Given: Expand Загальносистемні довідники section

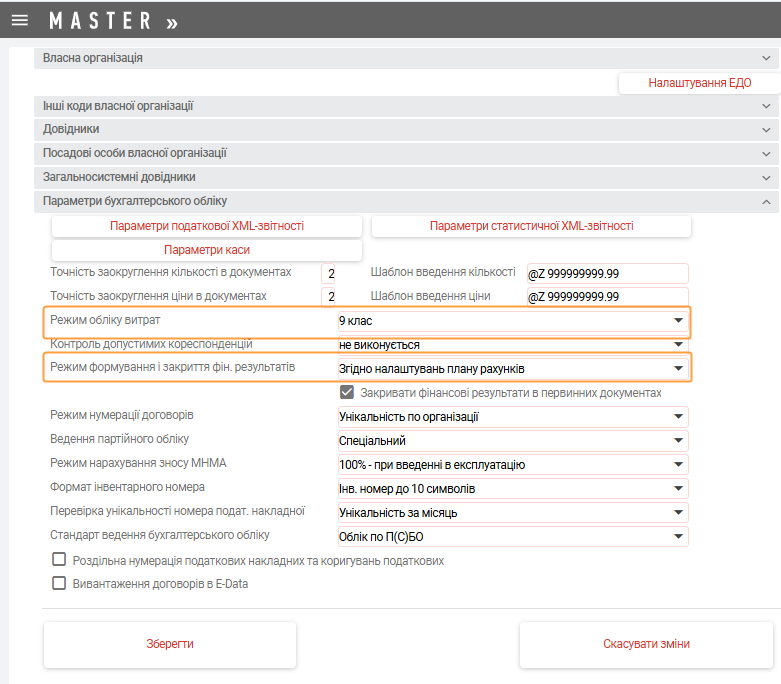Looking at the screenshot, I should (406, 177).
